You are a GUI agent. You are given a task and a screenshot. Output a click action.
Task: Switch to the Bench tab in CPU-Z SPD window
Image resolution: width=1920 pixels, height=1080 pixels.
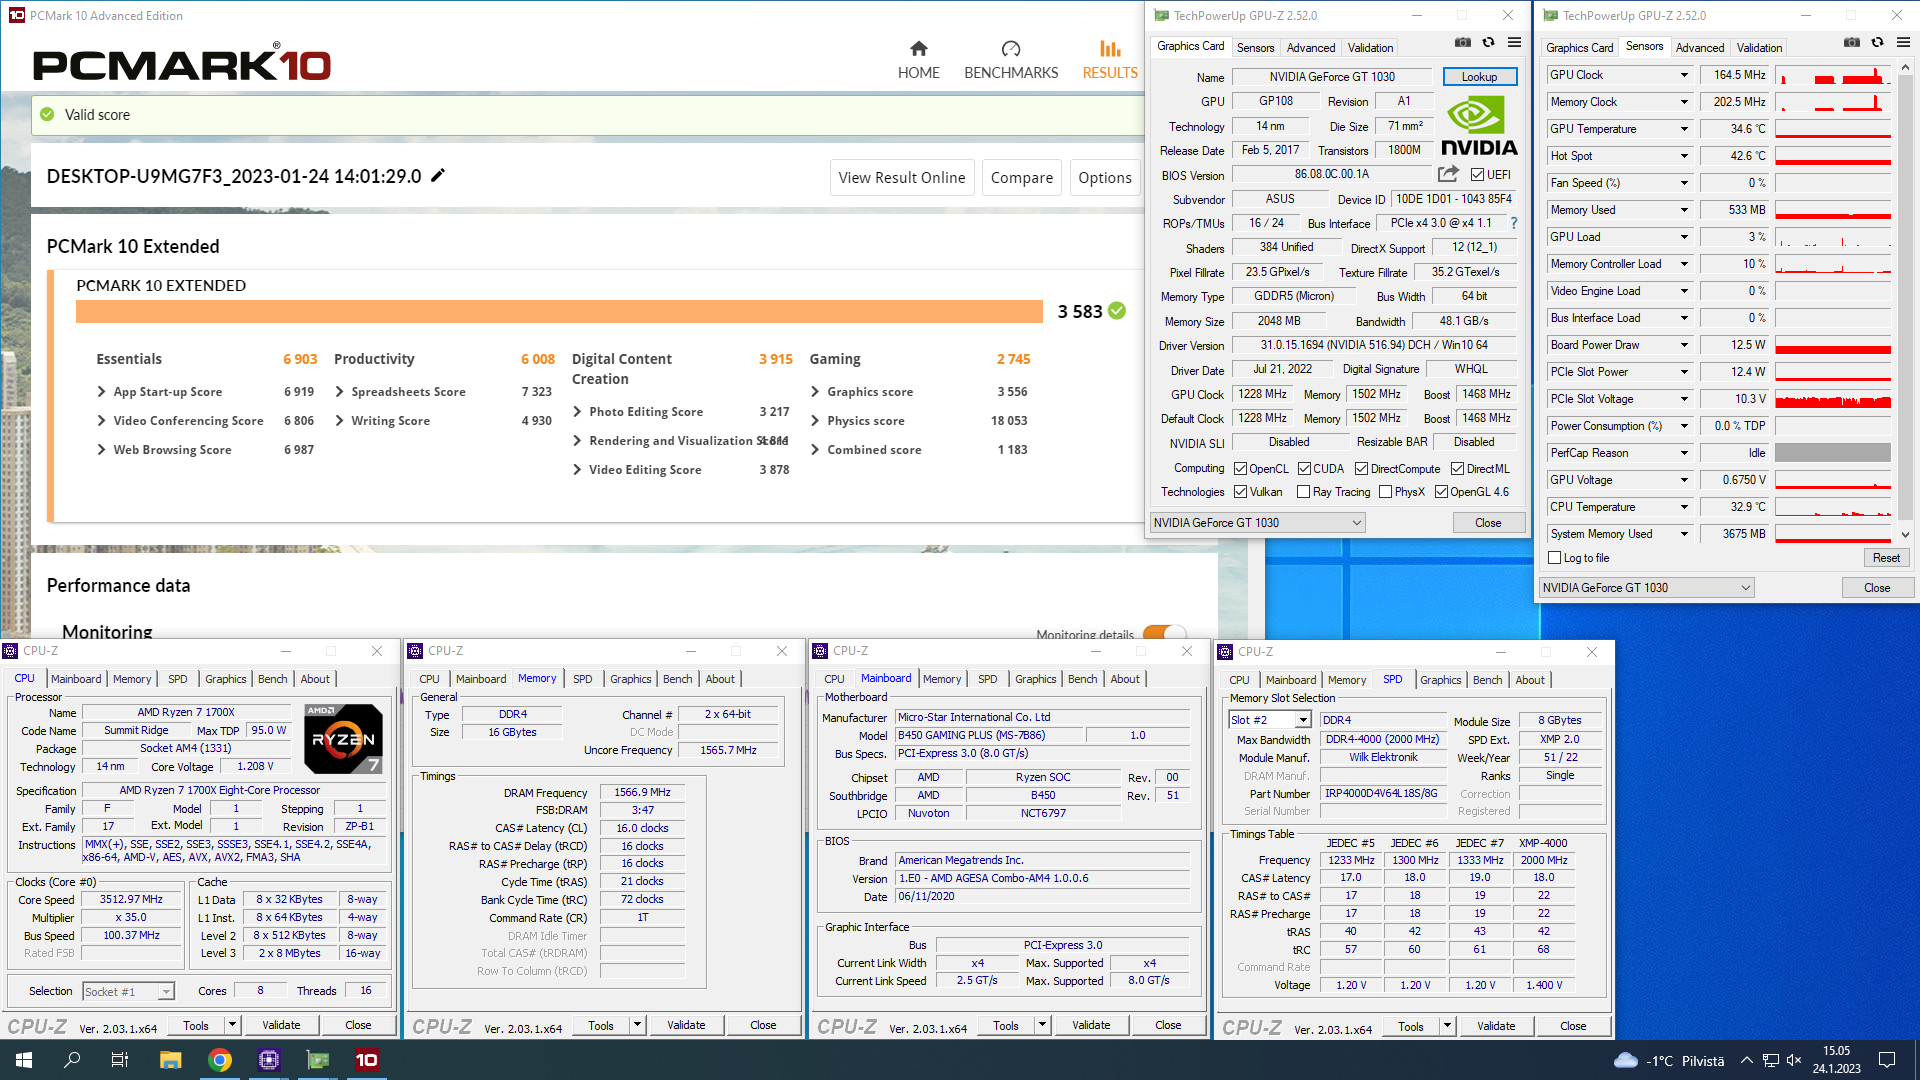tap(1487, 680)
